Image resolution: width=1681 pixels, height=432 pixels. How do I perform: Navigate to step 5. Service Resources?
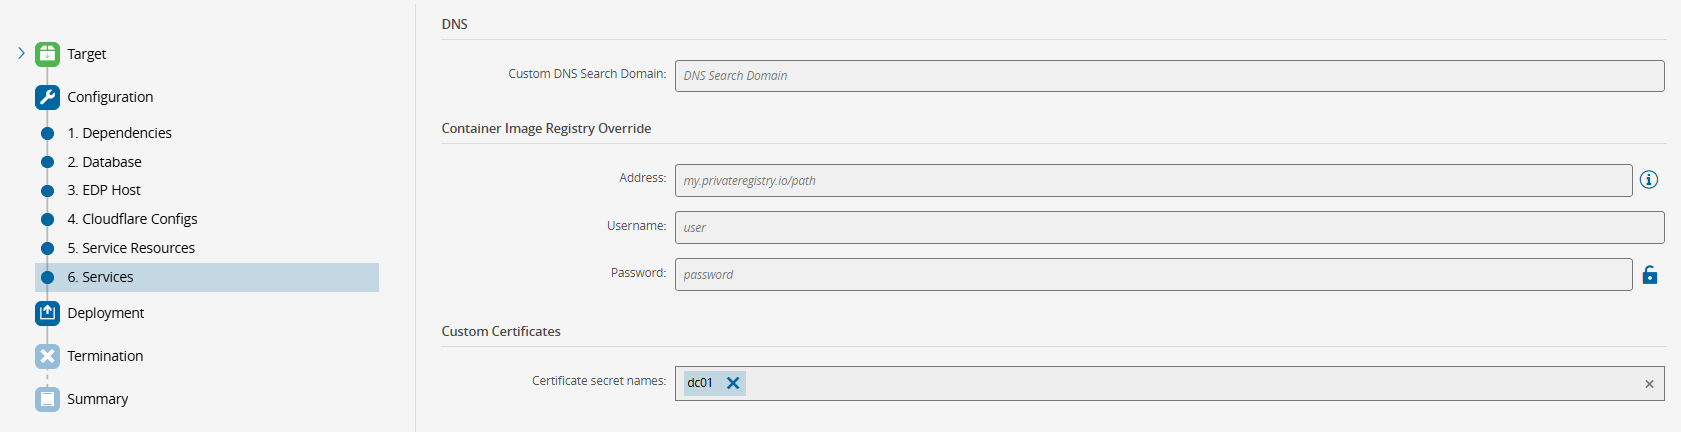point(131,248)
